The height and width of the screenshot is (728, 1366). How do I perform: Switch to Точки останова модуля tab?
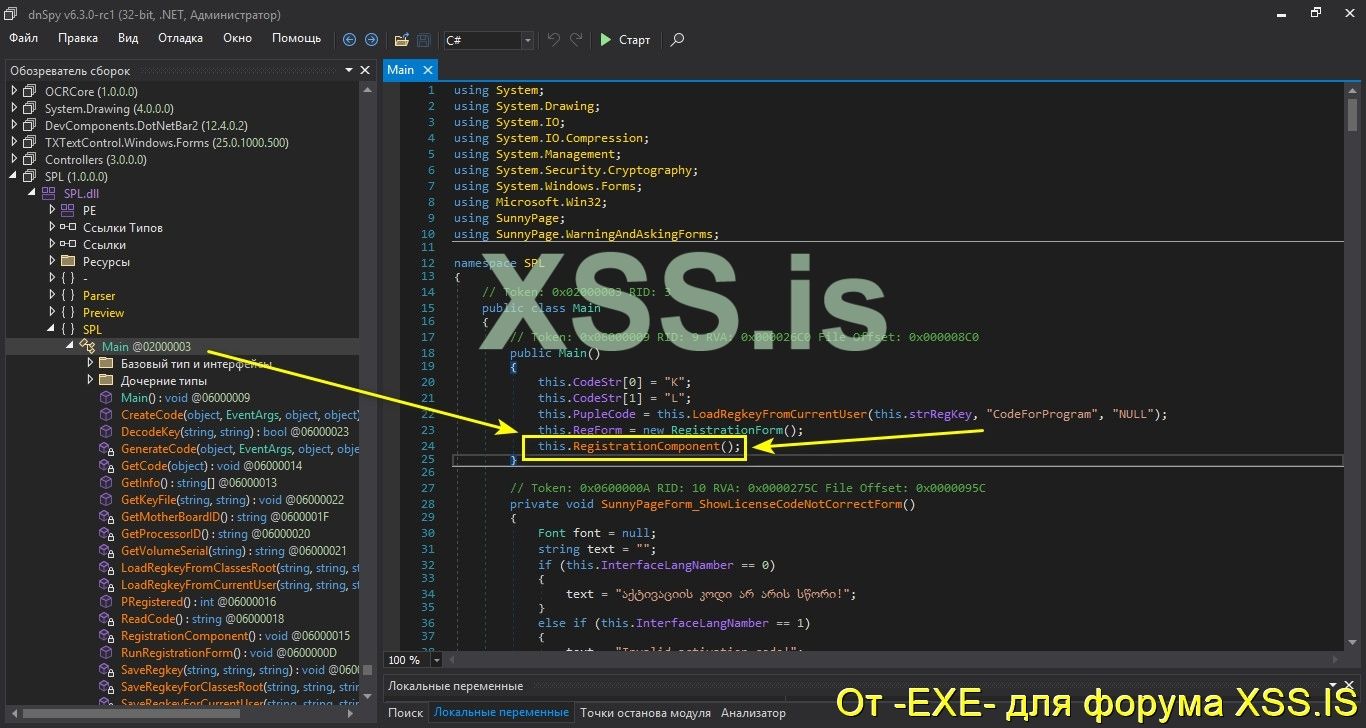pyautogui.click(x=644, y=712)
